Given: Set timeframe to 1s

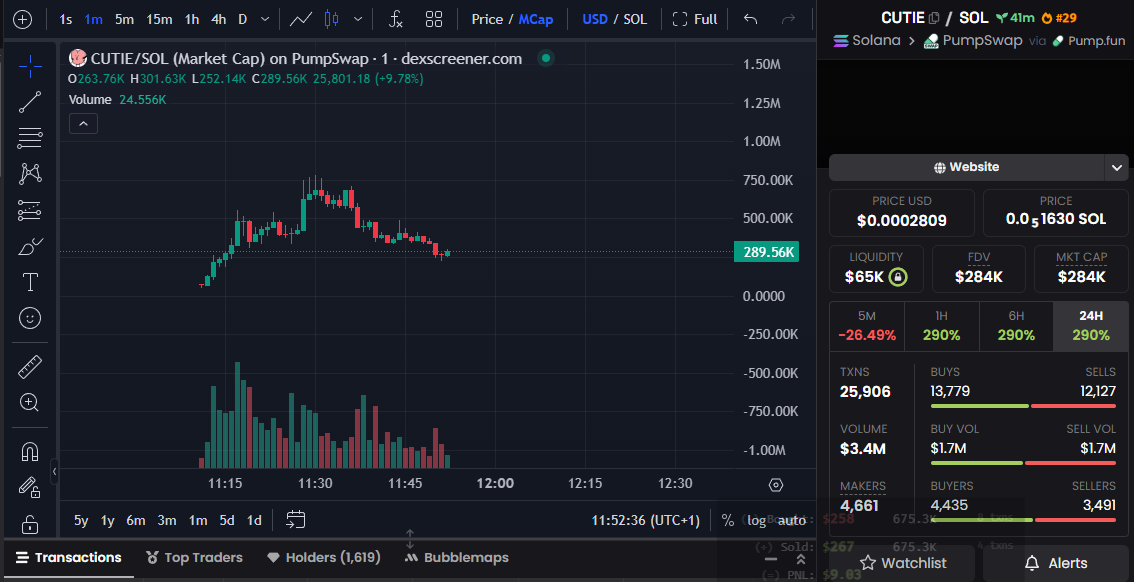Looking at the screenshot, I should pos(66,20).
